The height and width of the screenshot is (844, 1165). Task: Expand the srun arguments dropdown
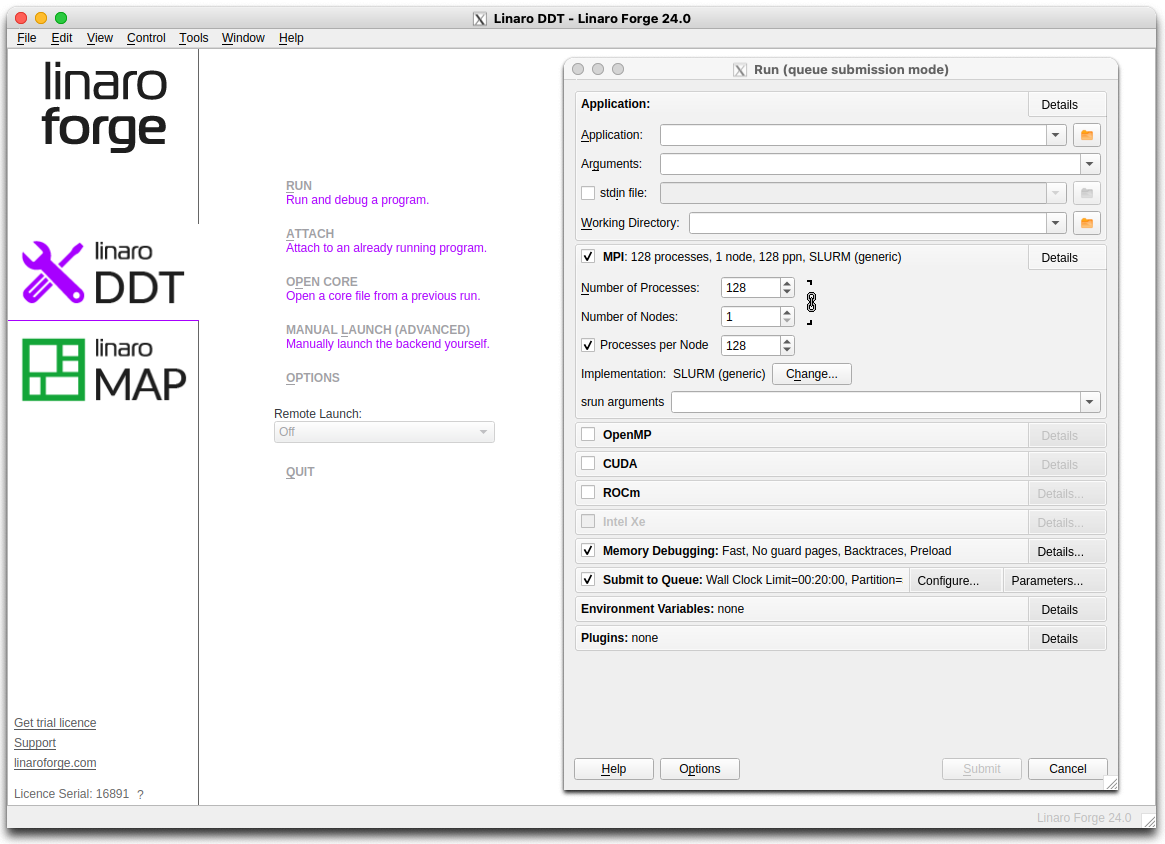point(1089,402)
